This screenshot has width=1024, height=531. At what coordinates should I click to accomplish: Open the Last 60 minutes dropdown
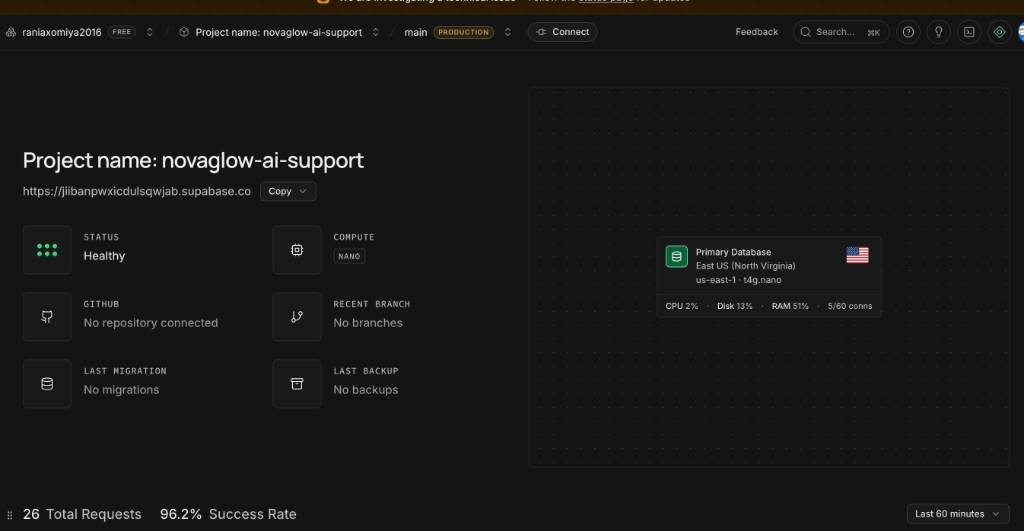coord(957,514)
